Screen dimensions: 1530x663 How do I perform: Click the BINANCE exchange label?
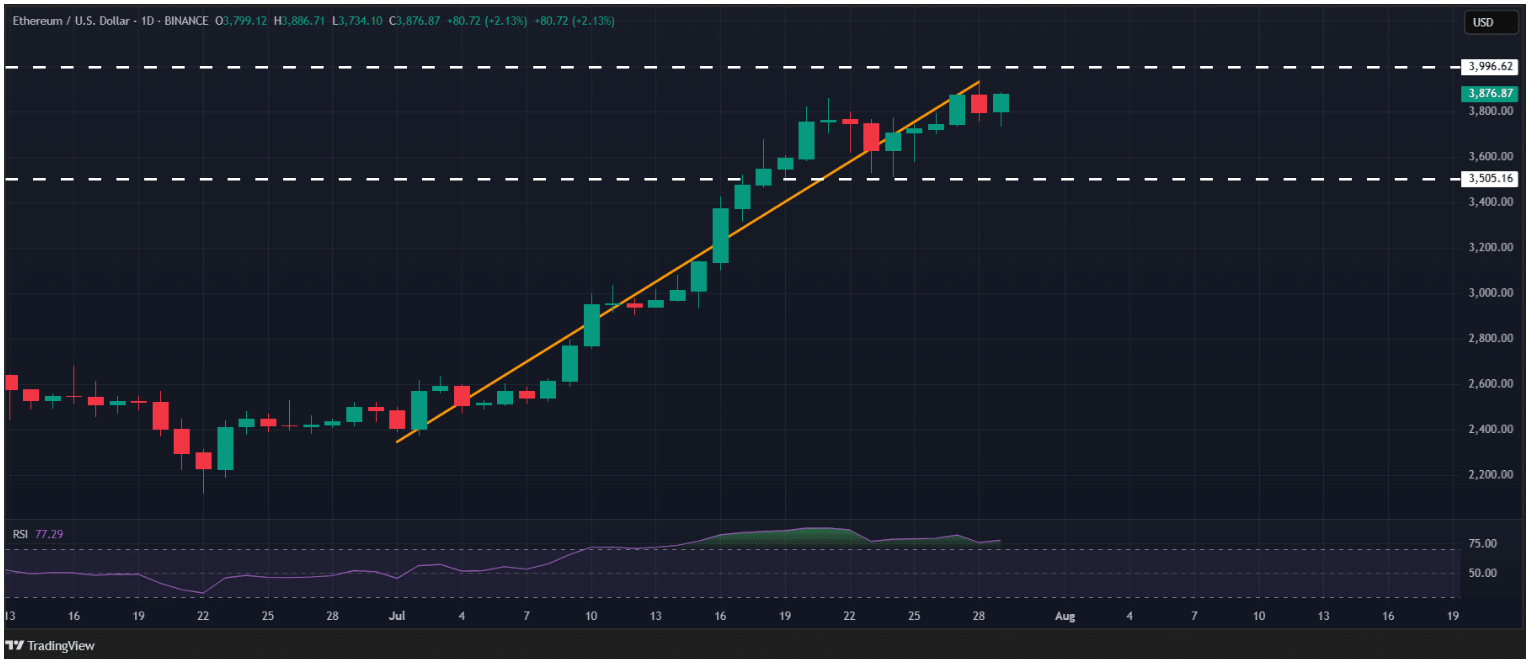185,21
